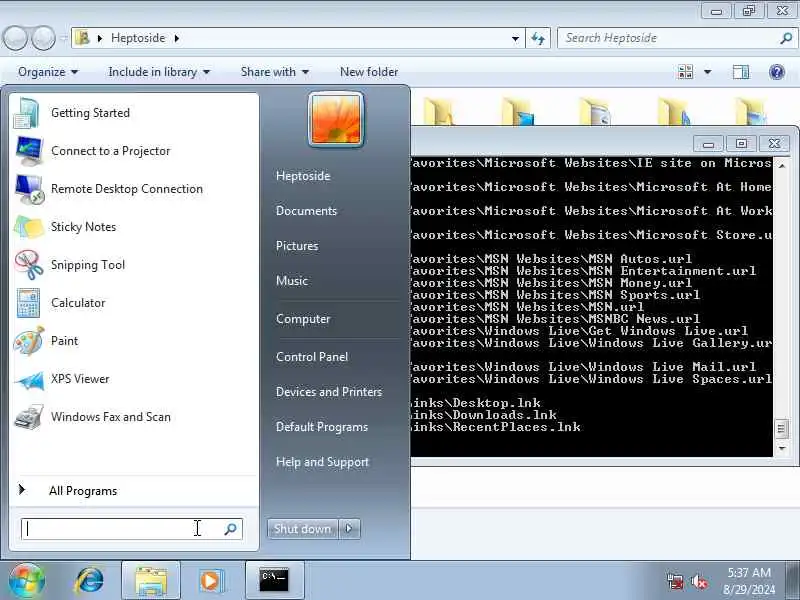
Task: Switch to Windows Explorer taskbar icon
Action: pyautogui.click(x=151, y=581)
